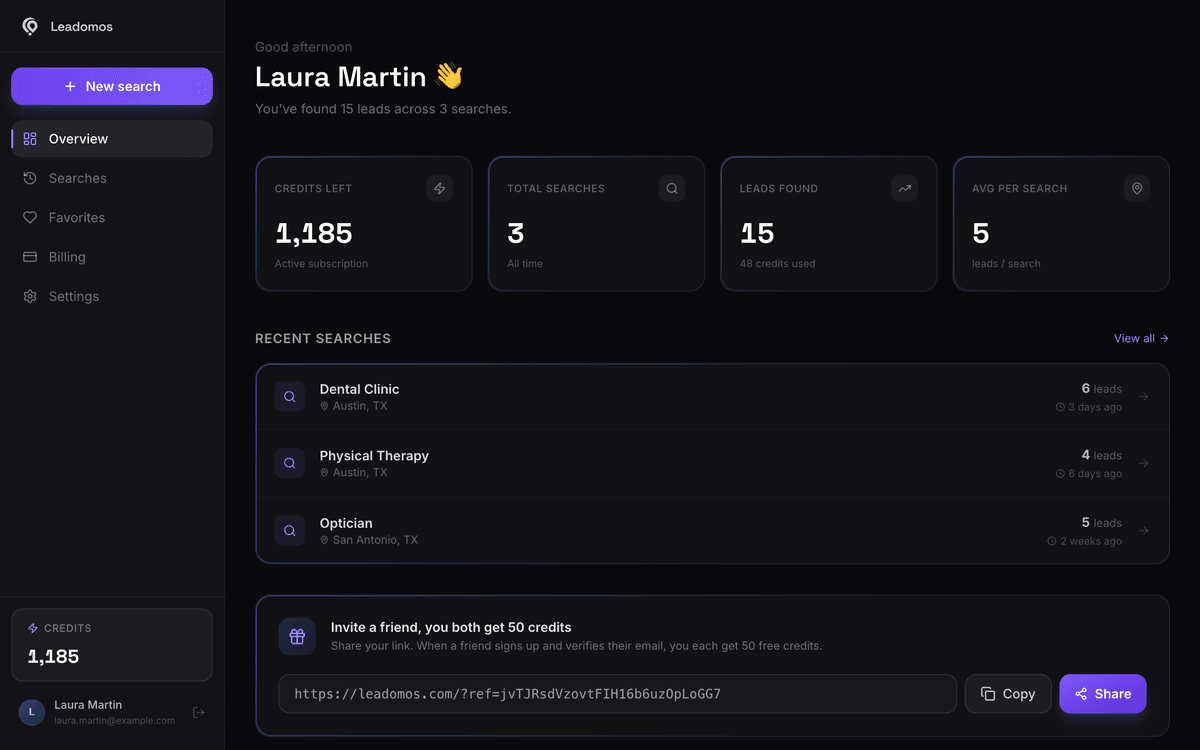
Task: Click the magnifier icon in Total Searches card
Action: 672,188
